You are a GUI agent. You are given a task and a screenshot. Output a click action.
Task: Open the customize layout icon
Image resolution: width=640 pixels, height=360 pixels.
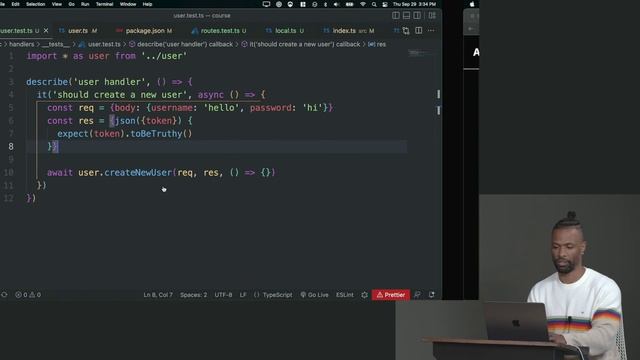(x=432, y=16)
